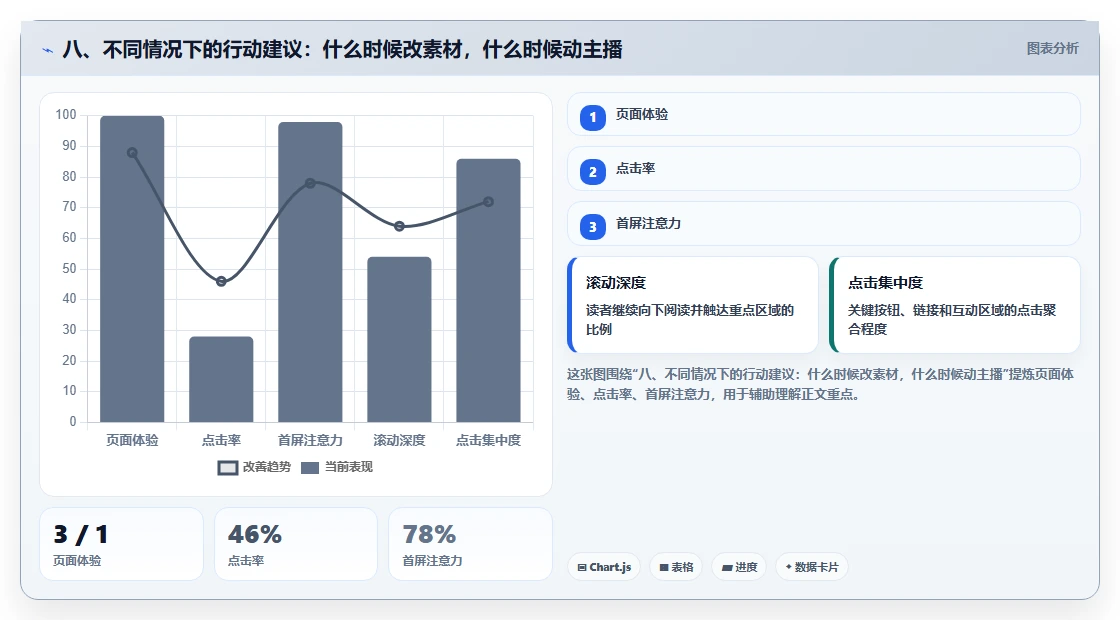Click the 78% stat card

pos(471,544)
